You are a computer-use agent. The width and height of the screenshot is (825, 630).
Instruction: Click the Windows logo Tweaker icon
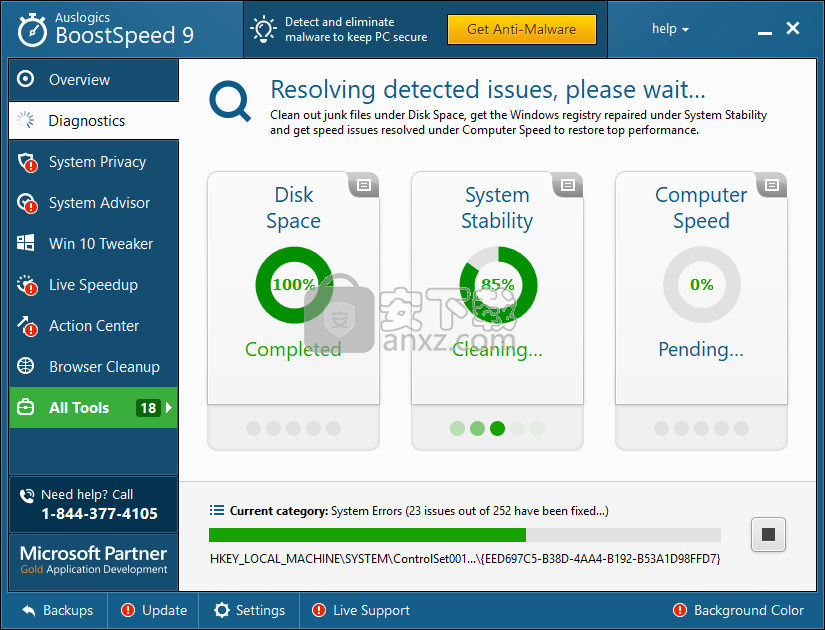pos(25,243)
